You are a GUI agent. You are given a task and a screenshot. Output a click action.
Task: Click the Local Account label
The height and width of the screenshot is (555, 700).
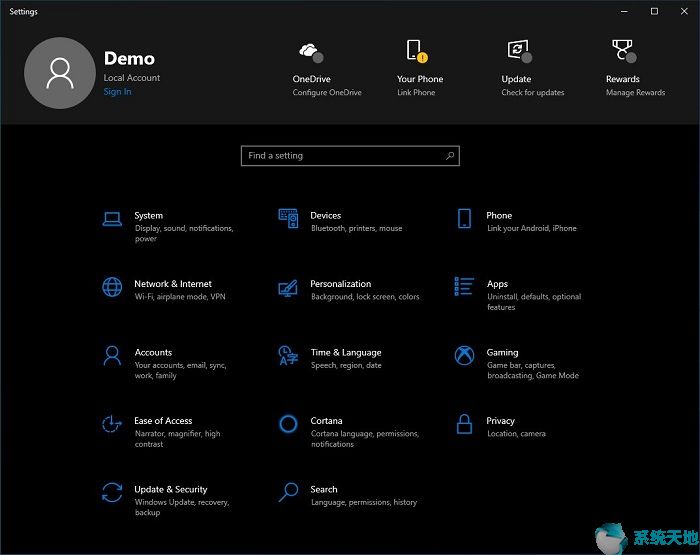[x=132, y=78]
